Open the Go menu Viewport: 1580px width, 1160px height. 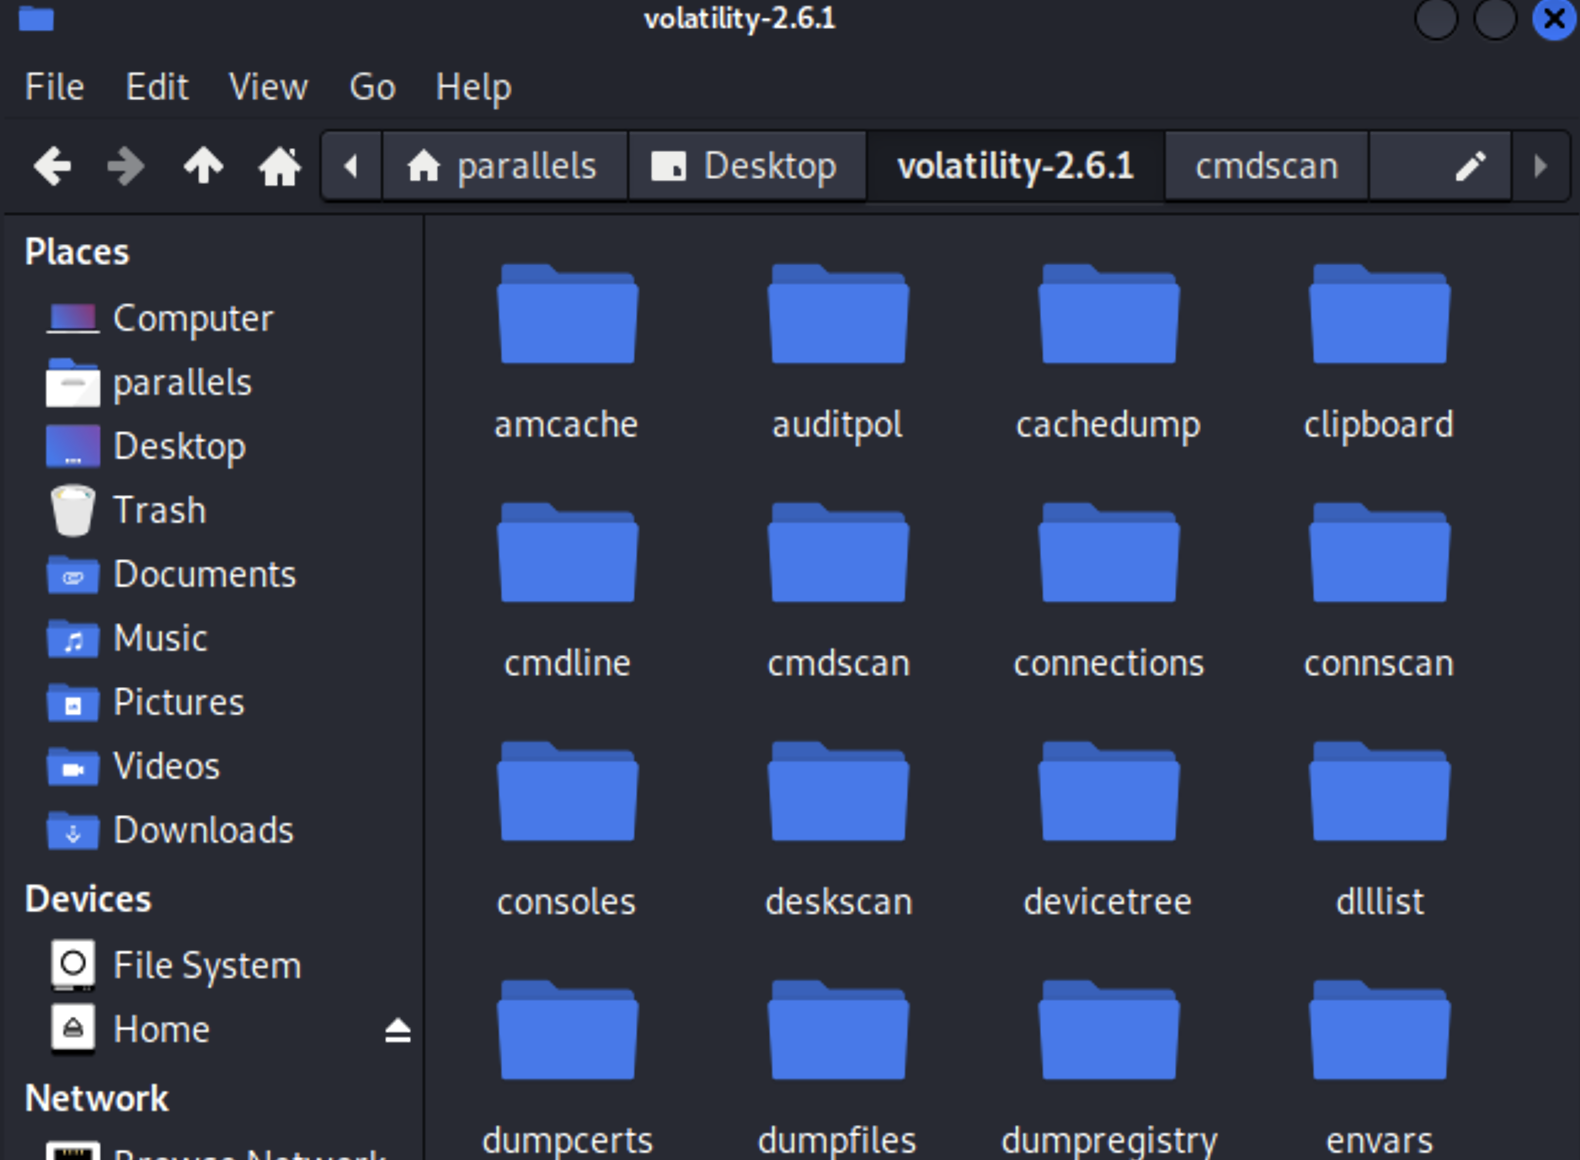372,87
